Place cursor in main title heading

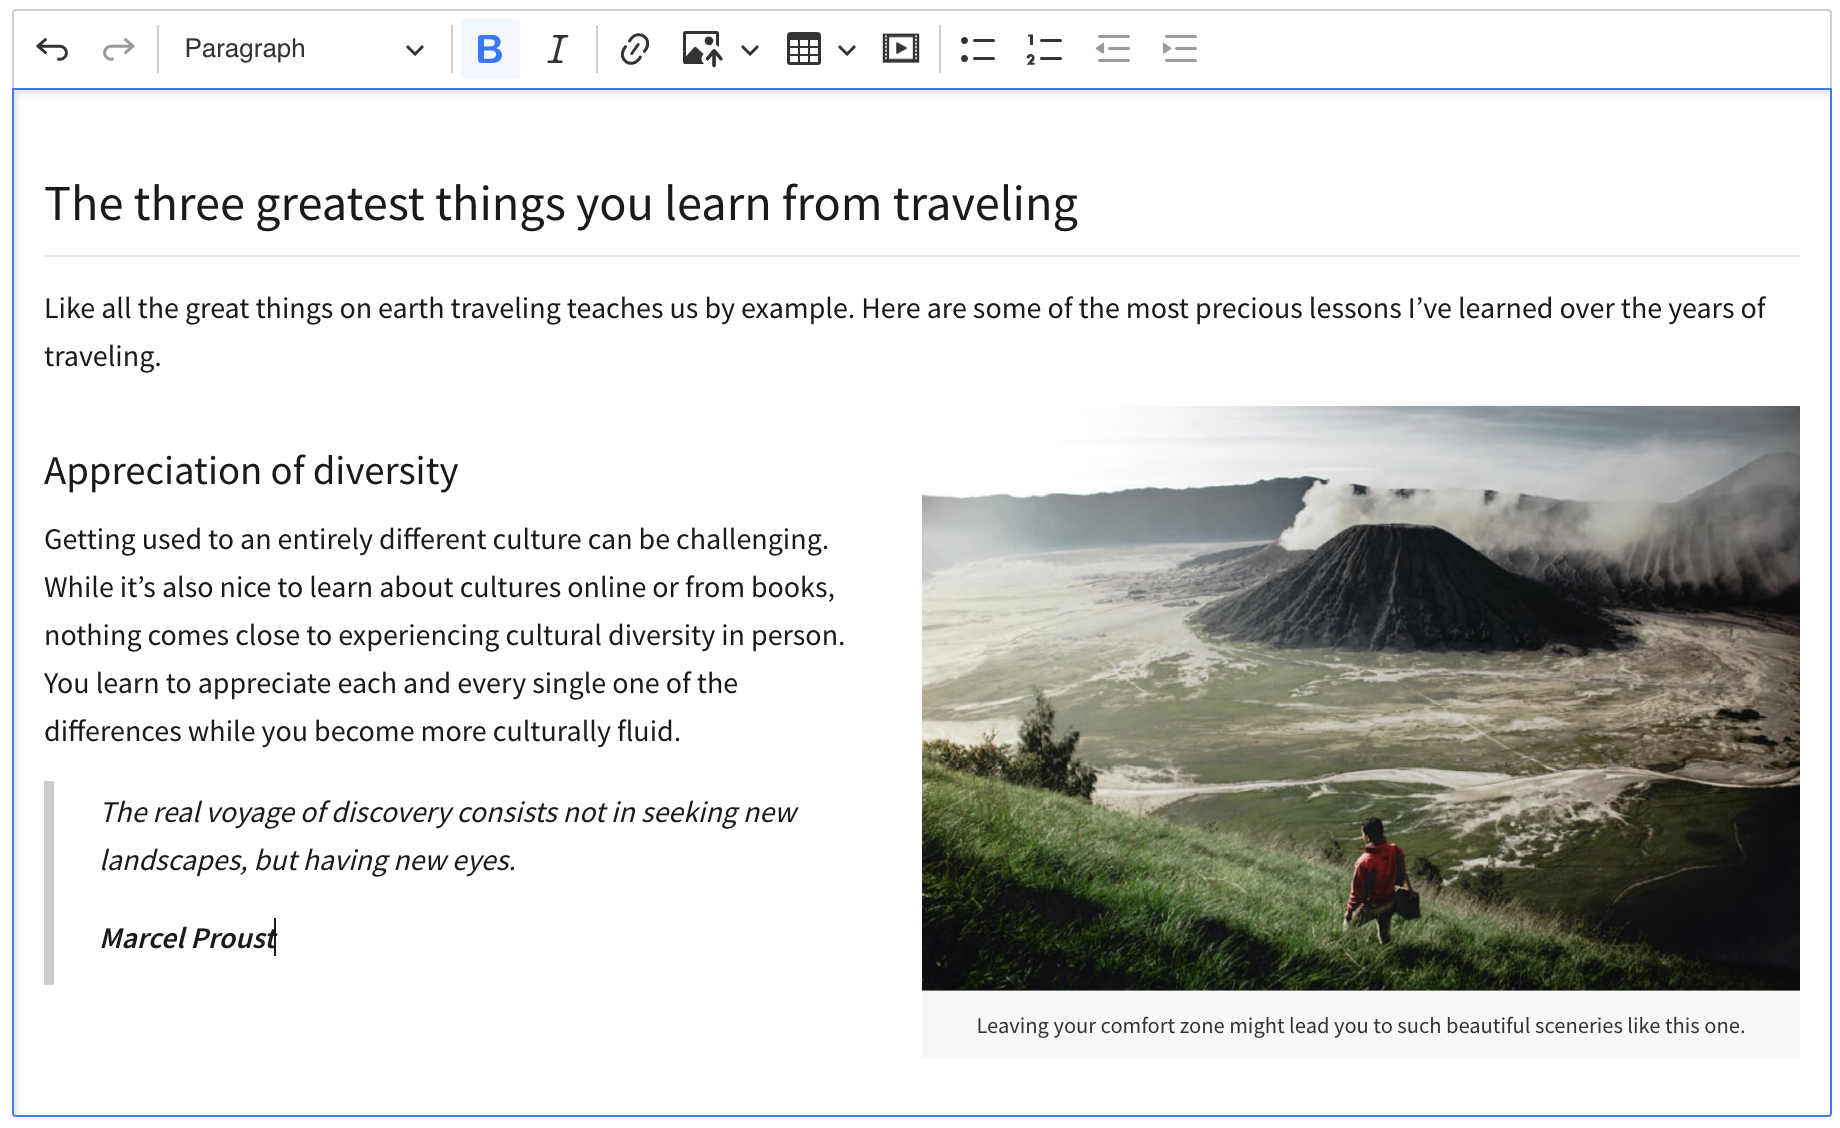[x=560, y=204]
